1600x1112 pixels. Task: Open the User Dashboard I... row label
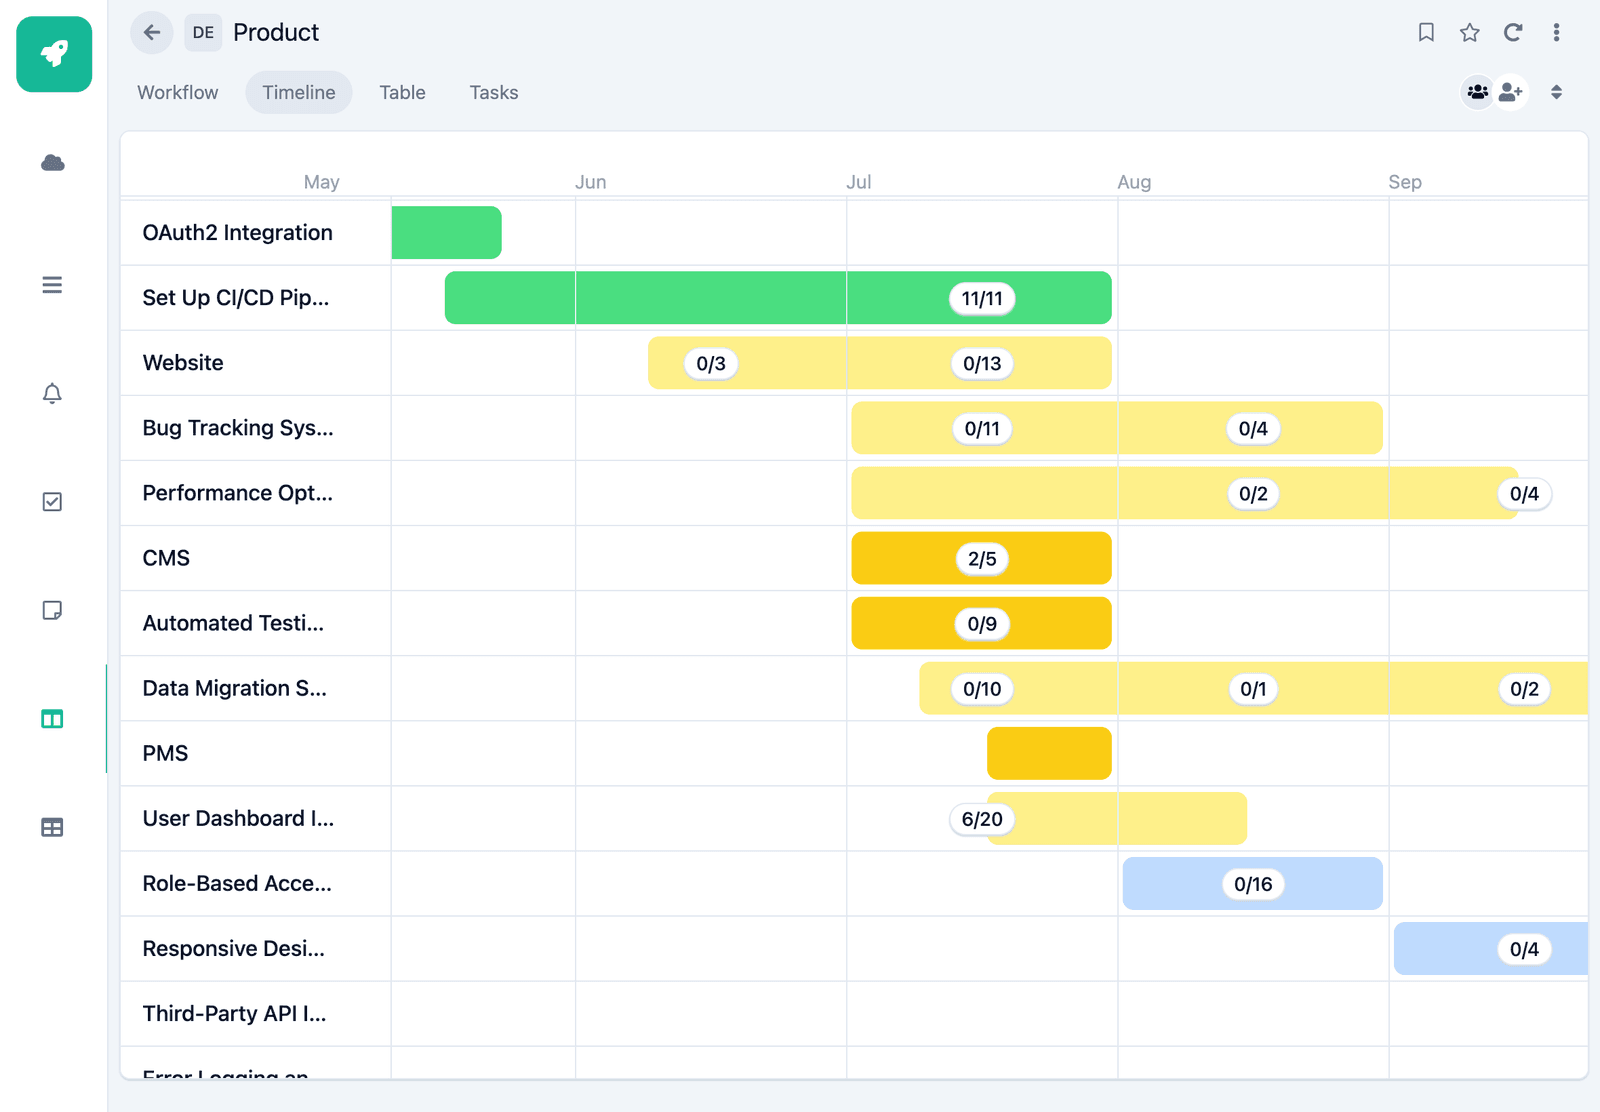(238, 818)
